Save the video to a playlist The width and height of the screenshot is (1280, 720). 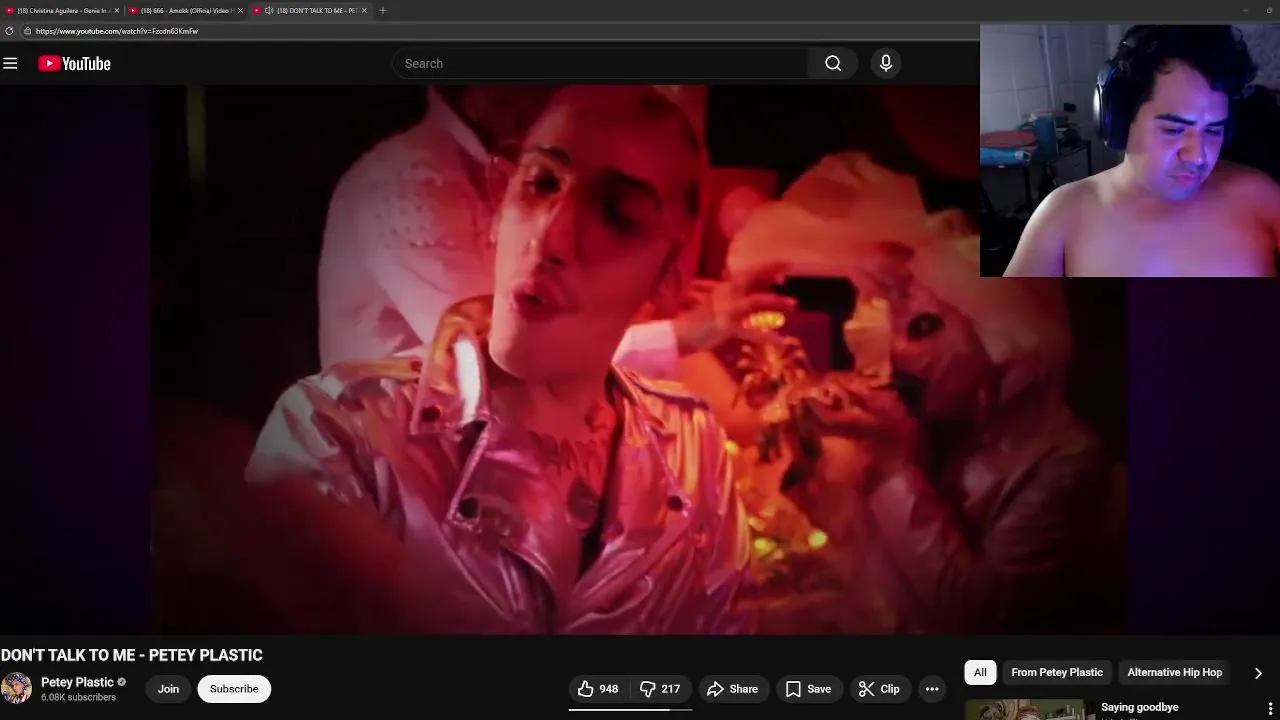click(x=808, y=689)
